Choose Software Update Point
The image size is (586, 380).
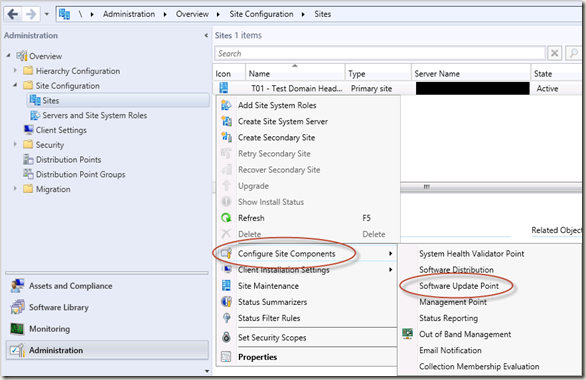point(459,286)
